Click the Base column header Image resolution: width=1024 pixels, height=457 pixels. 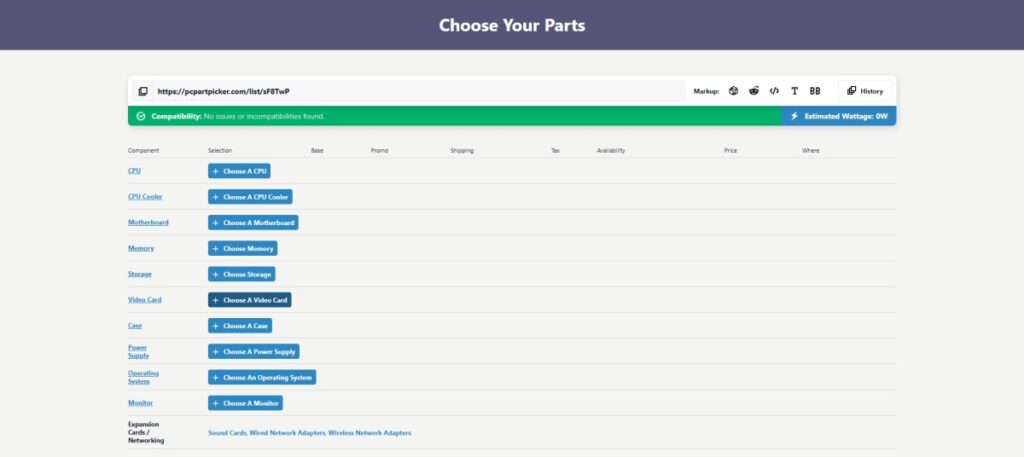tap(317, 151)
